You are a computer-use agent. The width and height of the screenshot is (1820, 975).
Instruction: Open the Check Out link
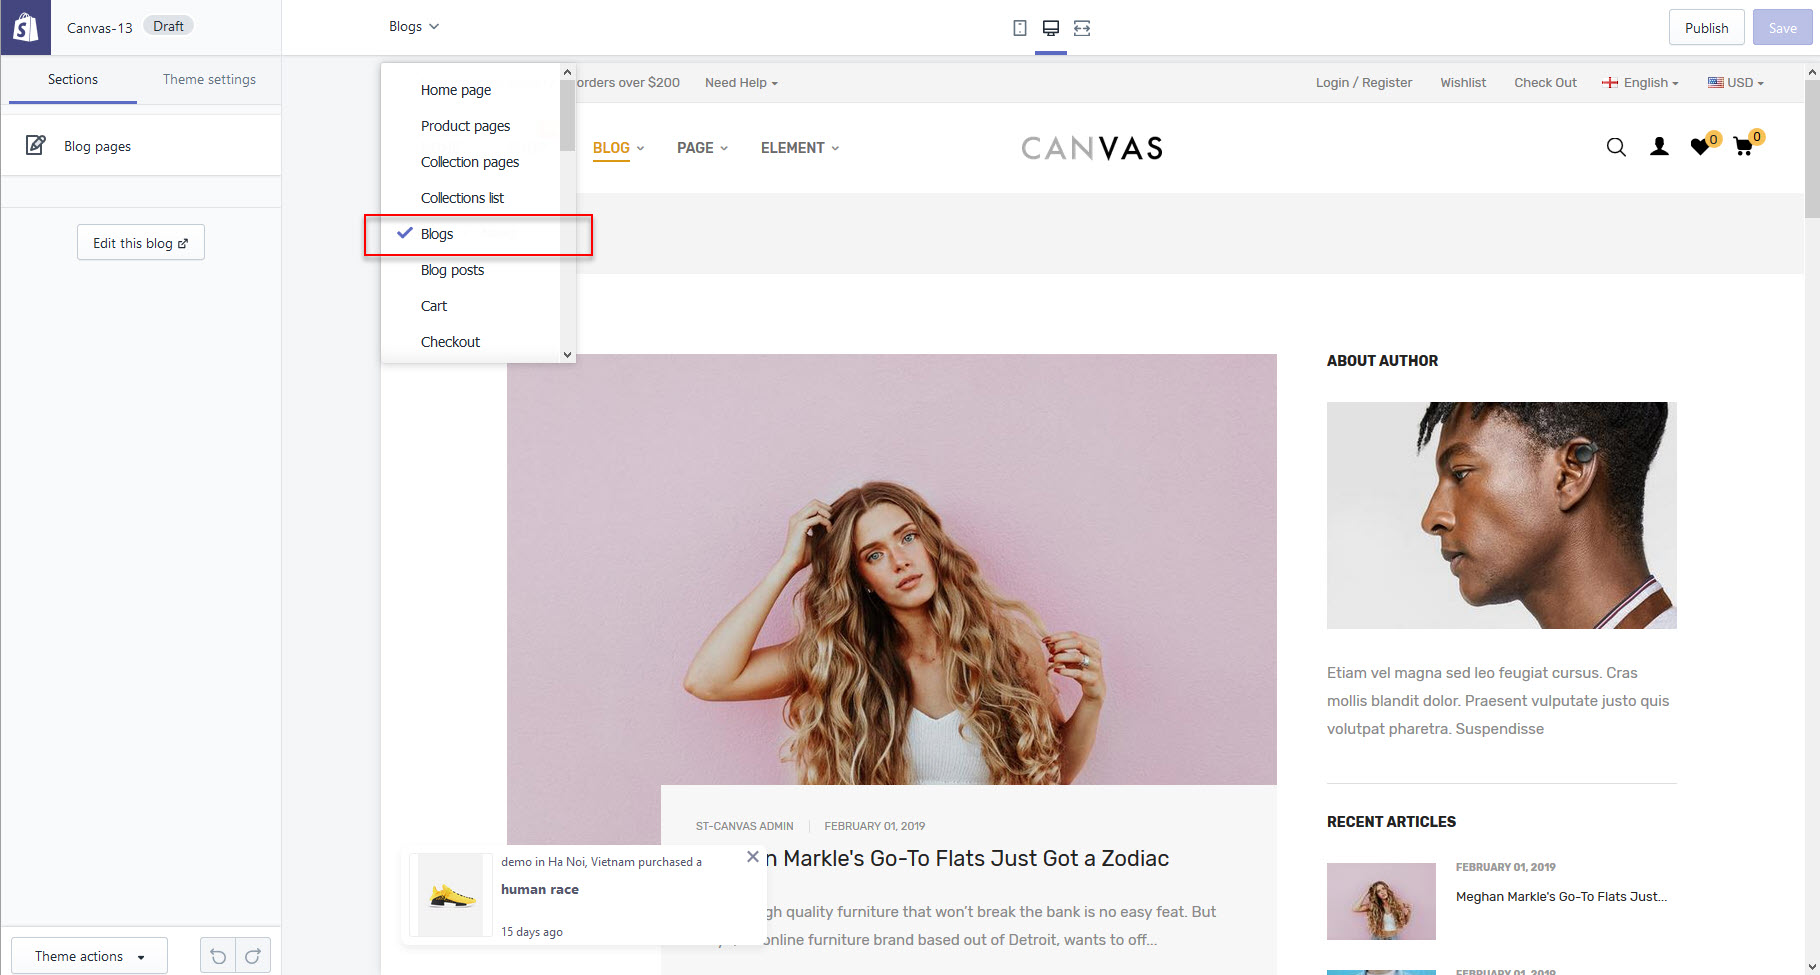pos(1545,83)
